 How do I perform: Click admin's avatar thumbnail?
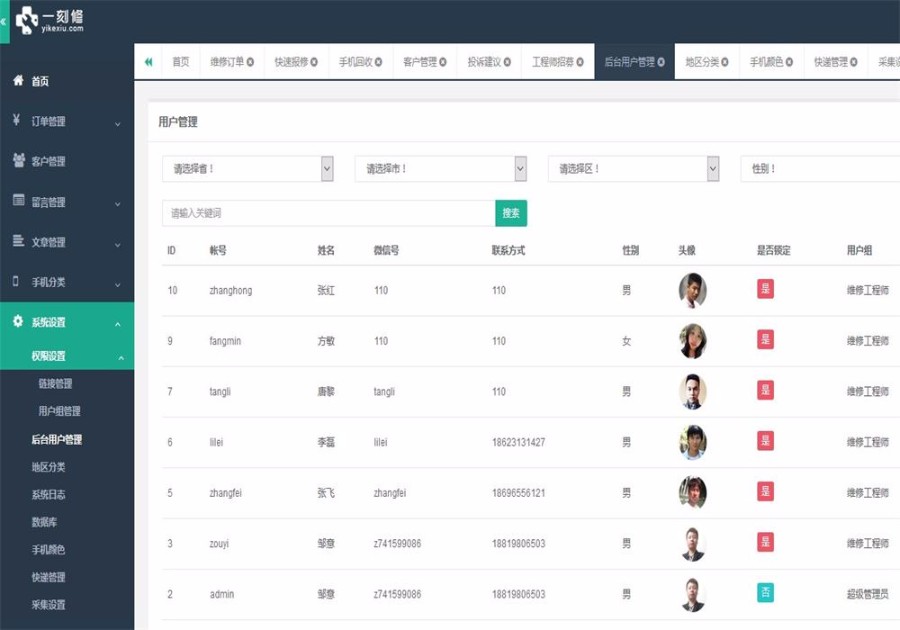click(x=692, y=594)
